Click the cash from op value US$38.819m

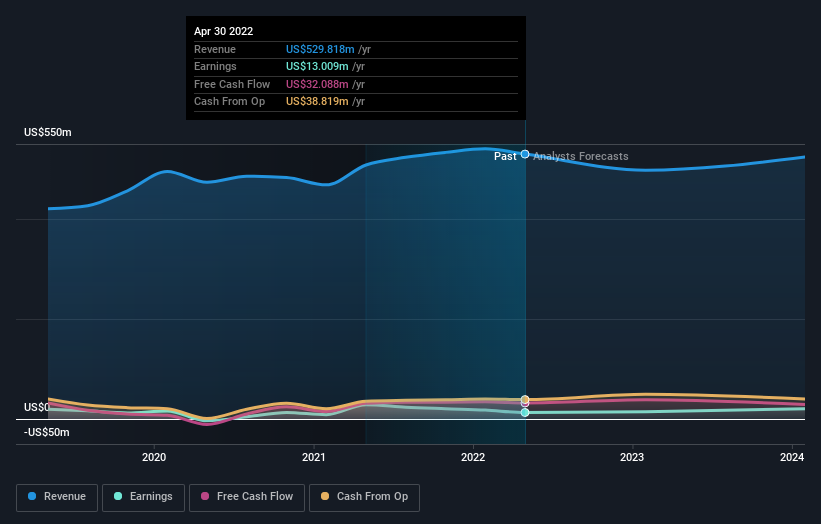[x=317, y=102]
